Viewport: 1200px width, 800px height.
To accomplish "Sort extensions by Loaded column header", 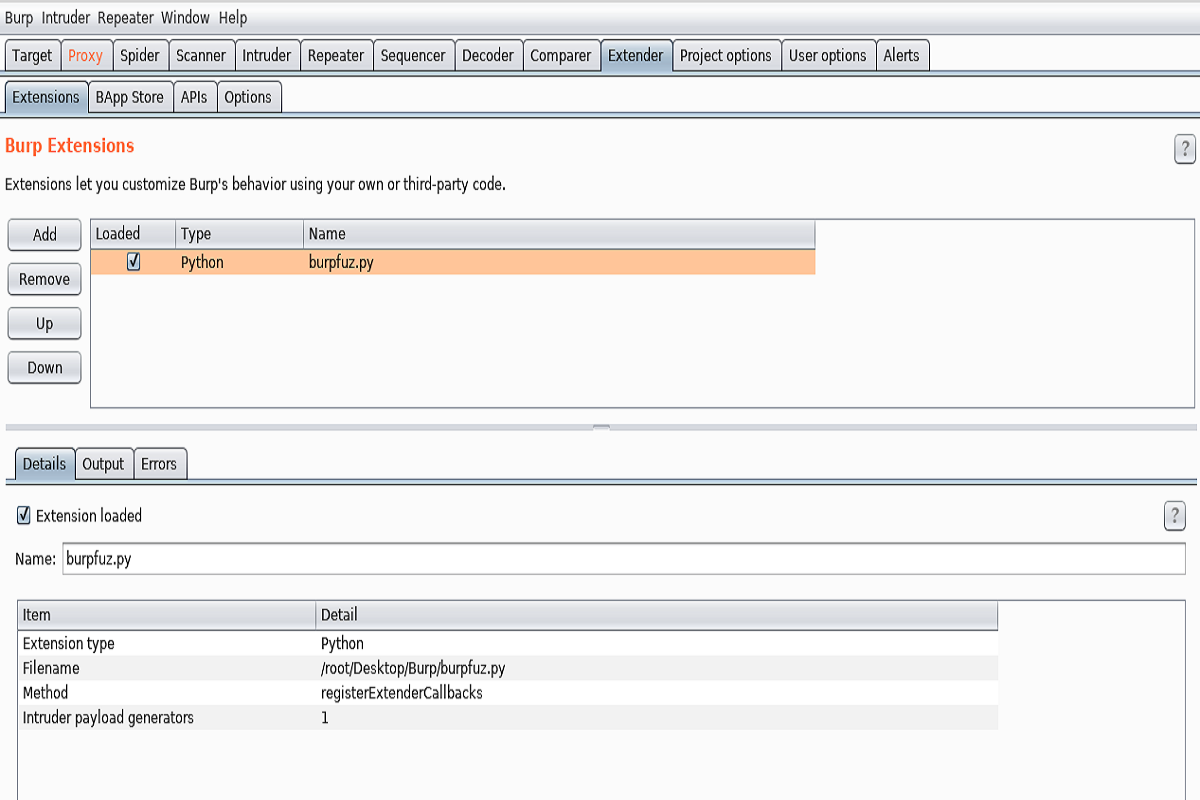I will (133, 234).
